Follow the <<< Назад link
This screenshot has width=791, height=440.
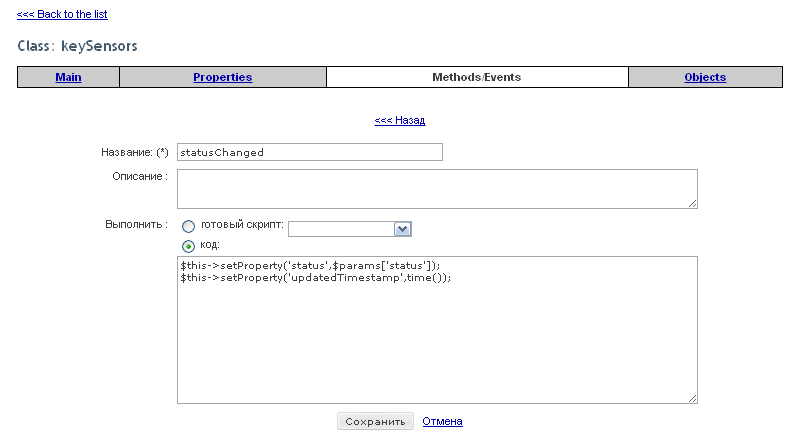click(x=400, y=120)
